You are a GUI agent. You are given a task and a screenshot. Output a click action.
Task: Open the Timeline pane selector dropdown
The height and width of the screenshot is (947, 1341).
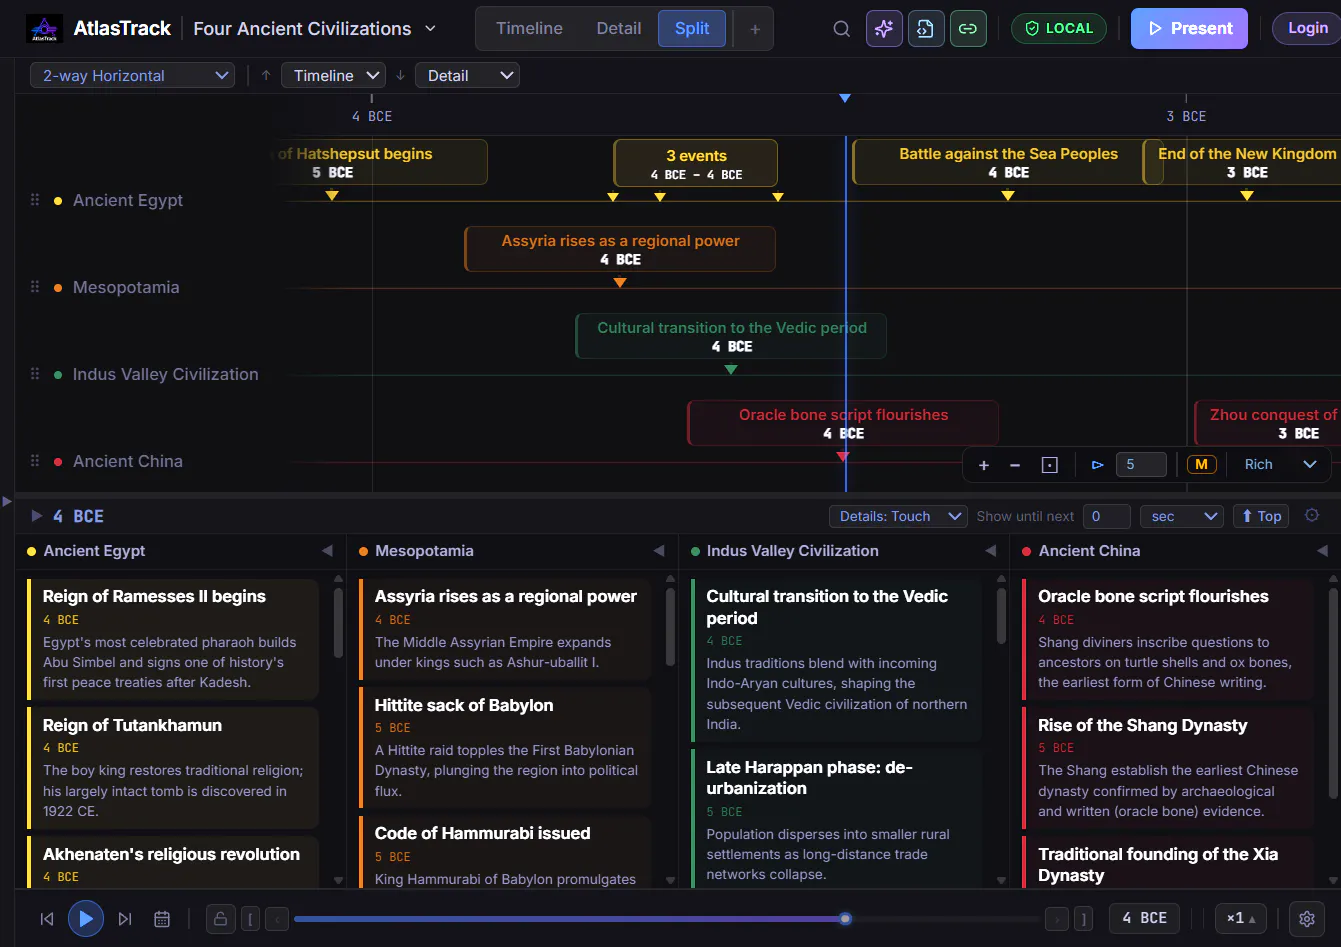[334, 75]
